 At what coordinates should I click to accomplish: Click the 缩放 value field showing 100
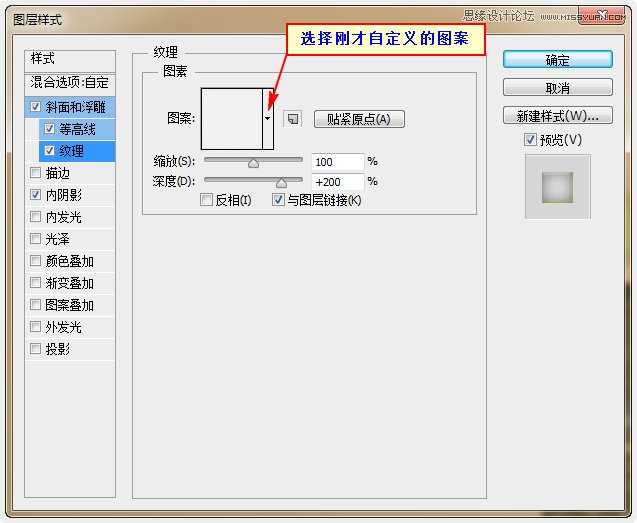coord(338,162)
